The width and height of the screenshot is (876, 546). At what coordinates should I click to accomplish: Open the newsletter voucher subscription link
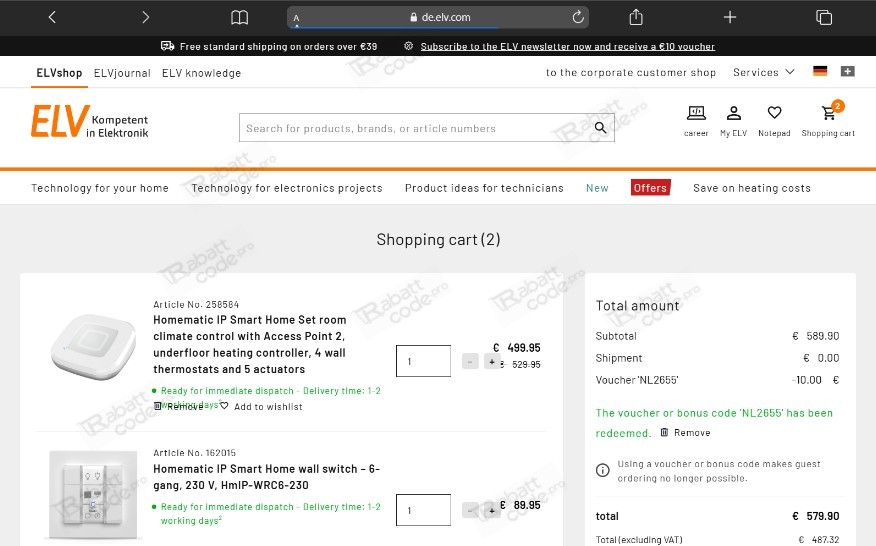(x=568, y=46)
